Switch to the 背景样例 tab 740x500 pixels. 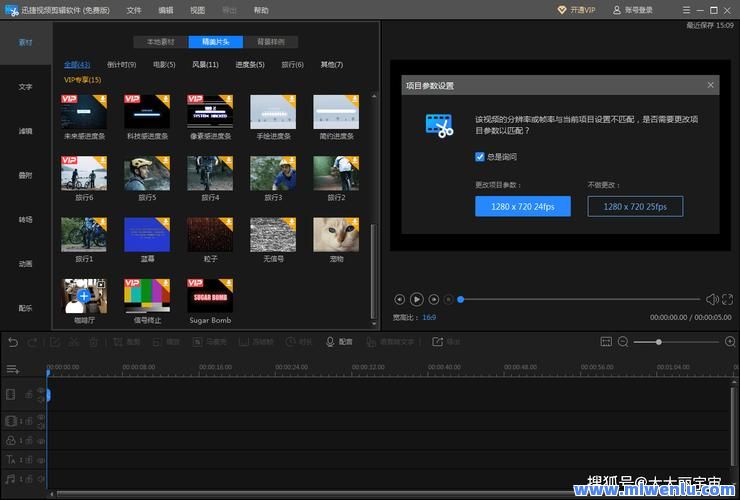(x=270, y=42)
